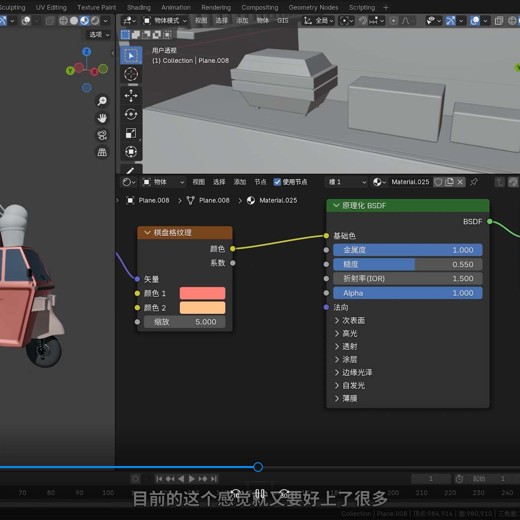Toggle show overlays icon in right viewport header
Image resolution: width=520 pixels, height=520 pixels.
point(475,21)
